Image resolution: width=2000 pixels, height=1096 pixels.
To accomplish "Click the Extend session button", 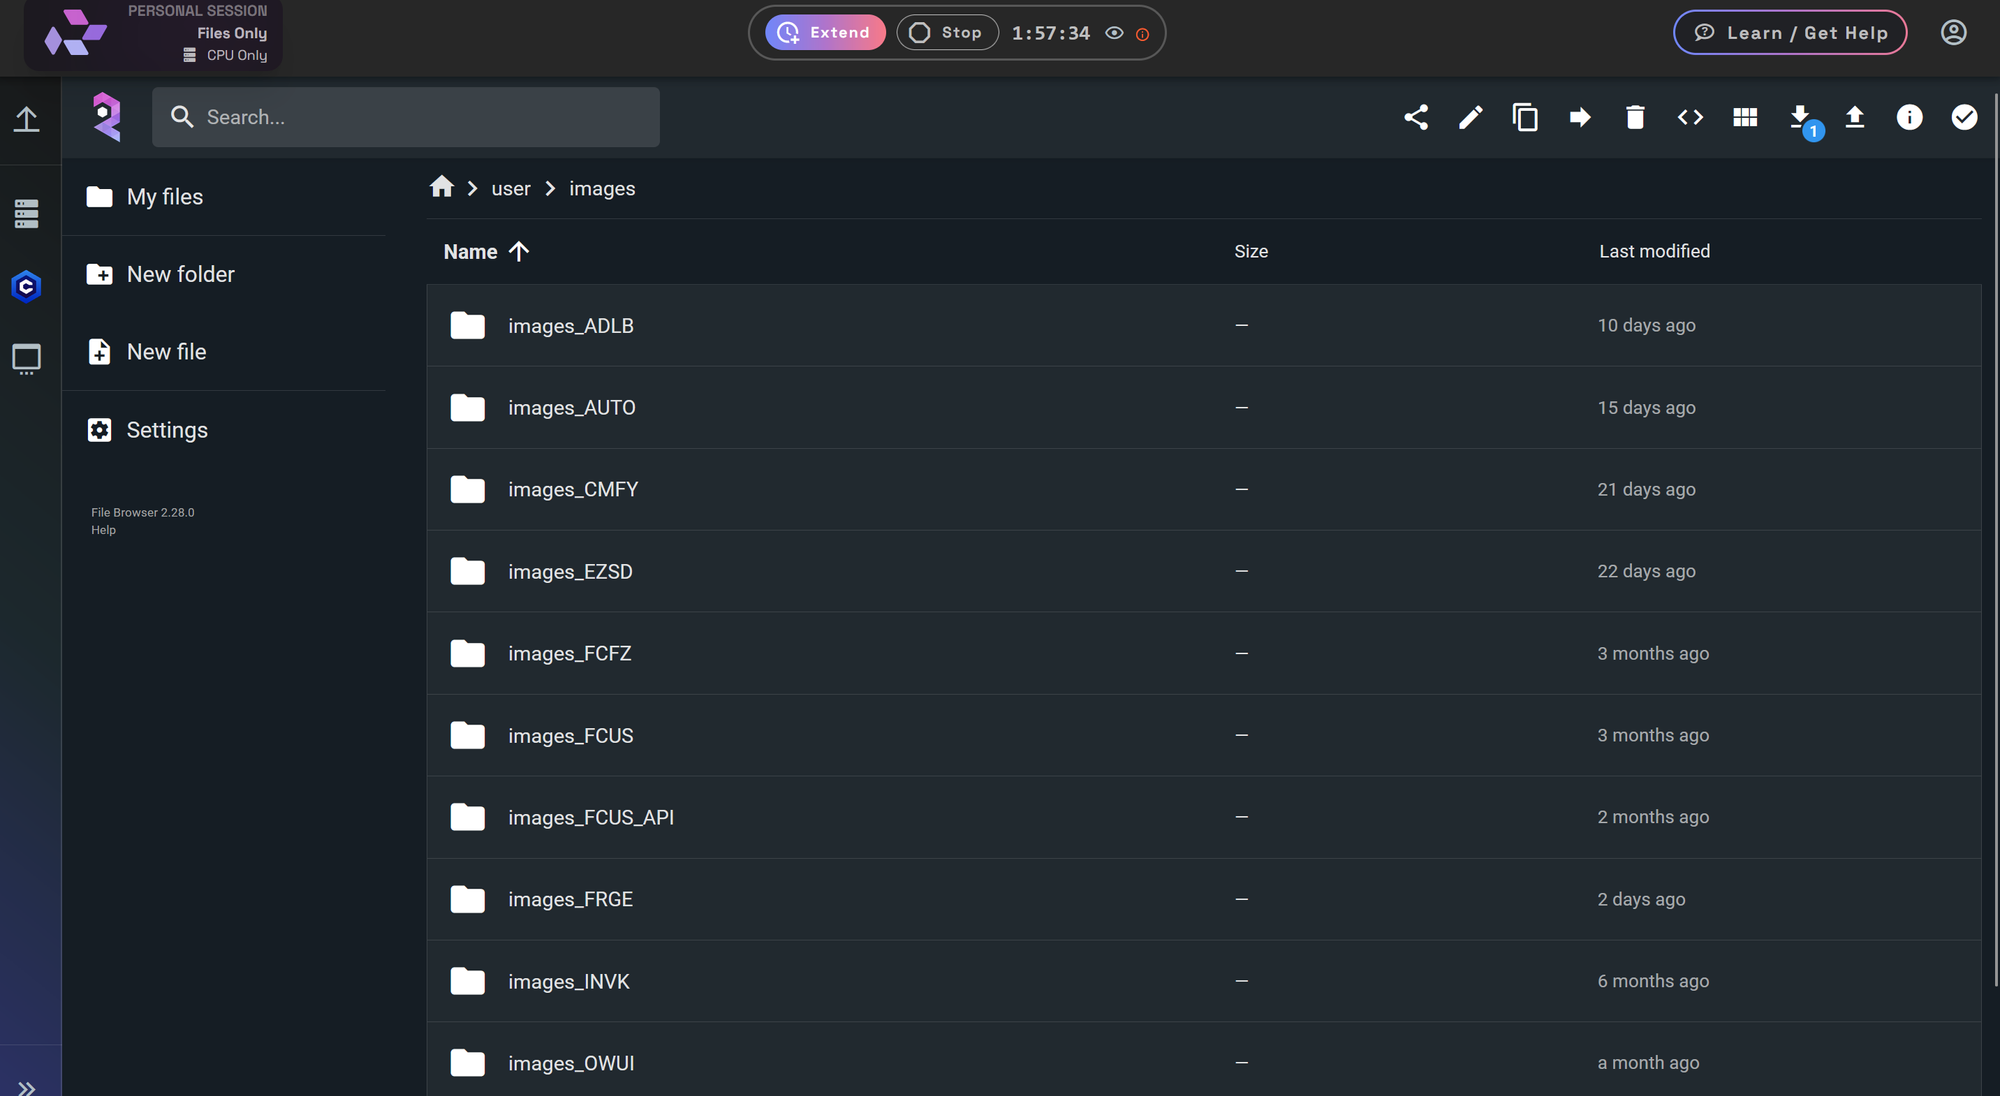I will point(825,32).
